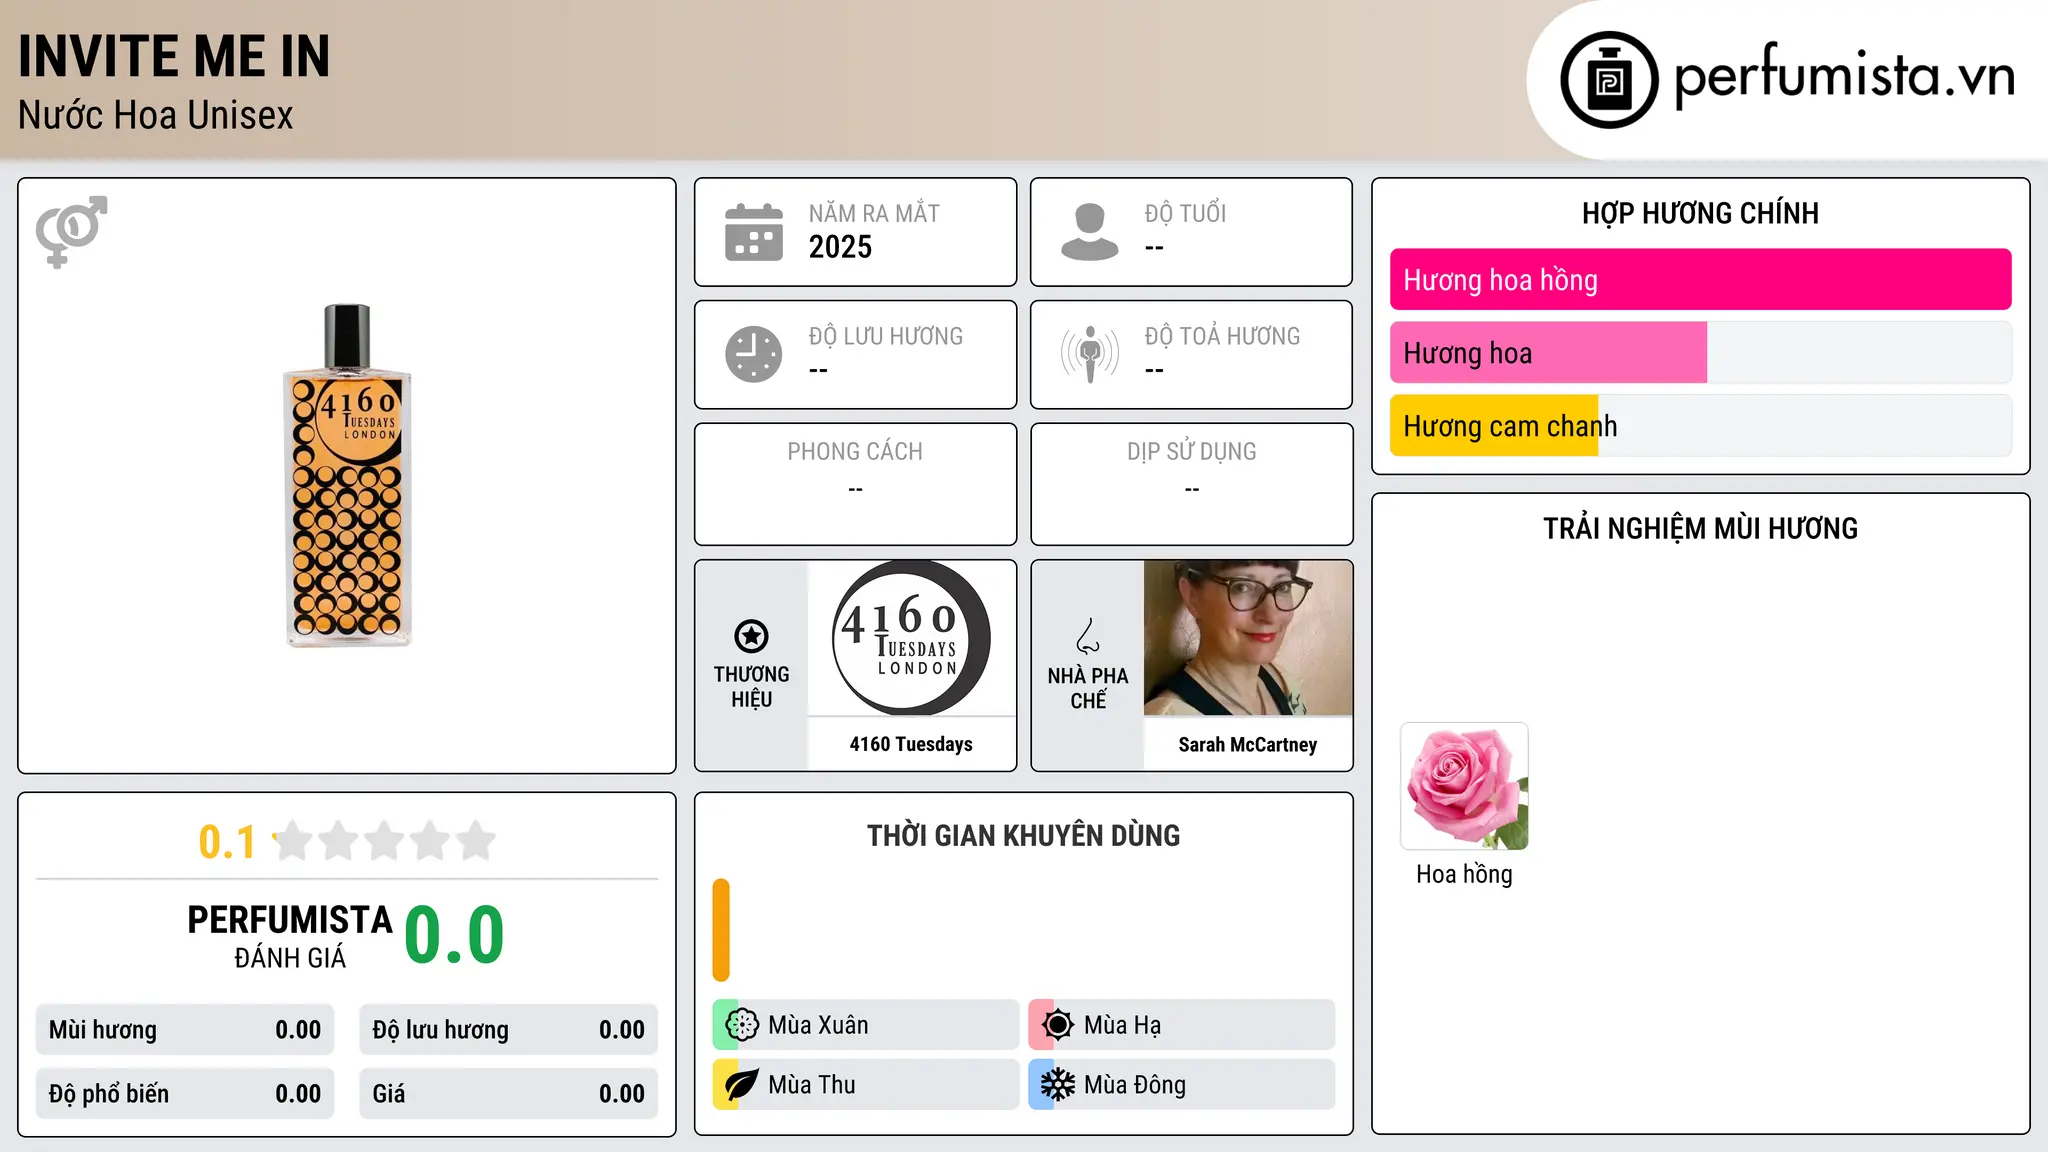This screenshot has width=2048, height=1152.
Task: Click the 4160 Tuesdays London brand logo
Action: [x=911, y=638]
